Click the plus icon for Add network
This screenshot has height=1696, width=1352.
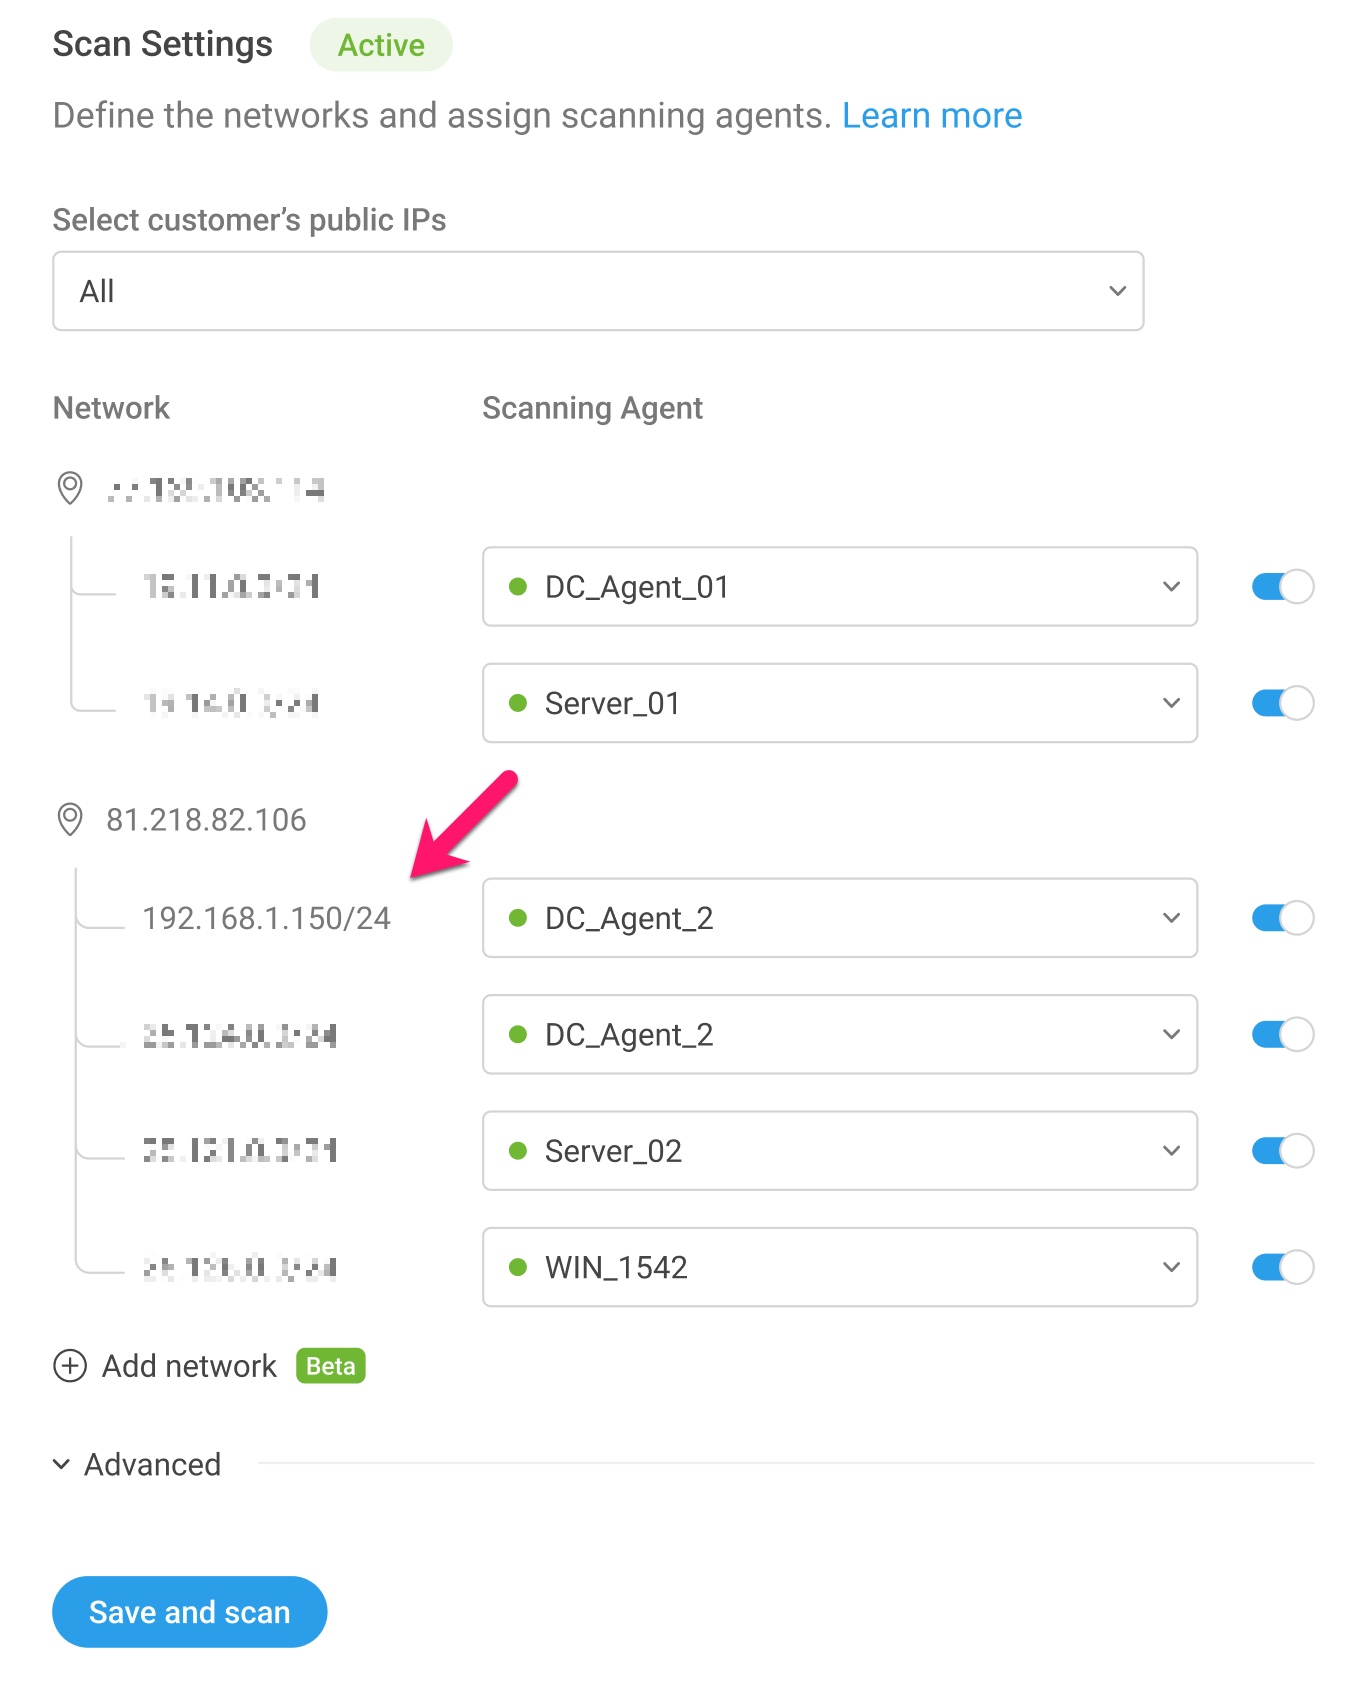[x=70, y=1366]
